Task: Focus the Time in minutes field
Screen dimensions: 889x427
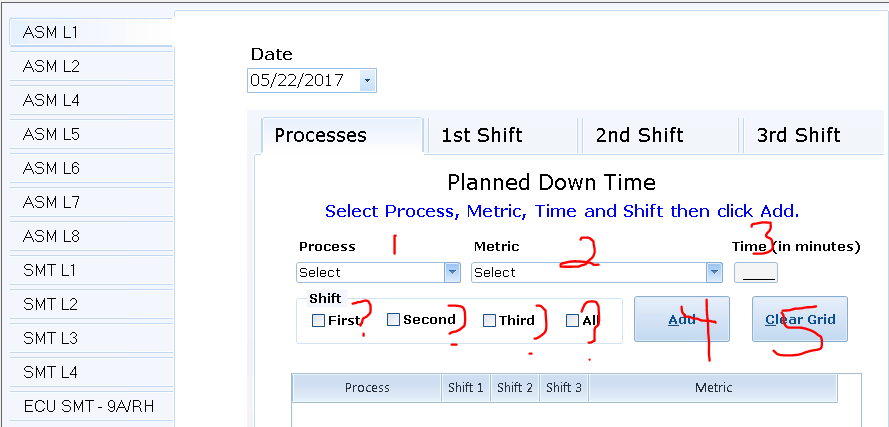Action: tap(755, 273)
